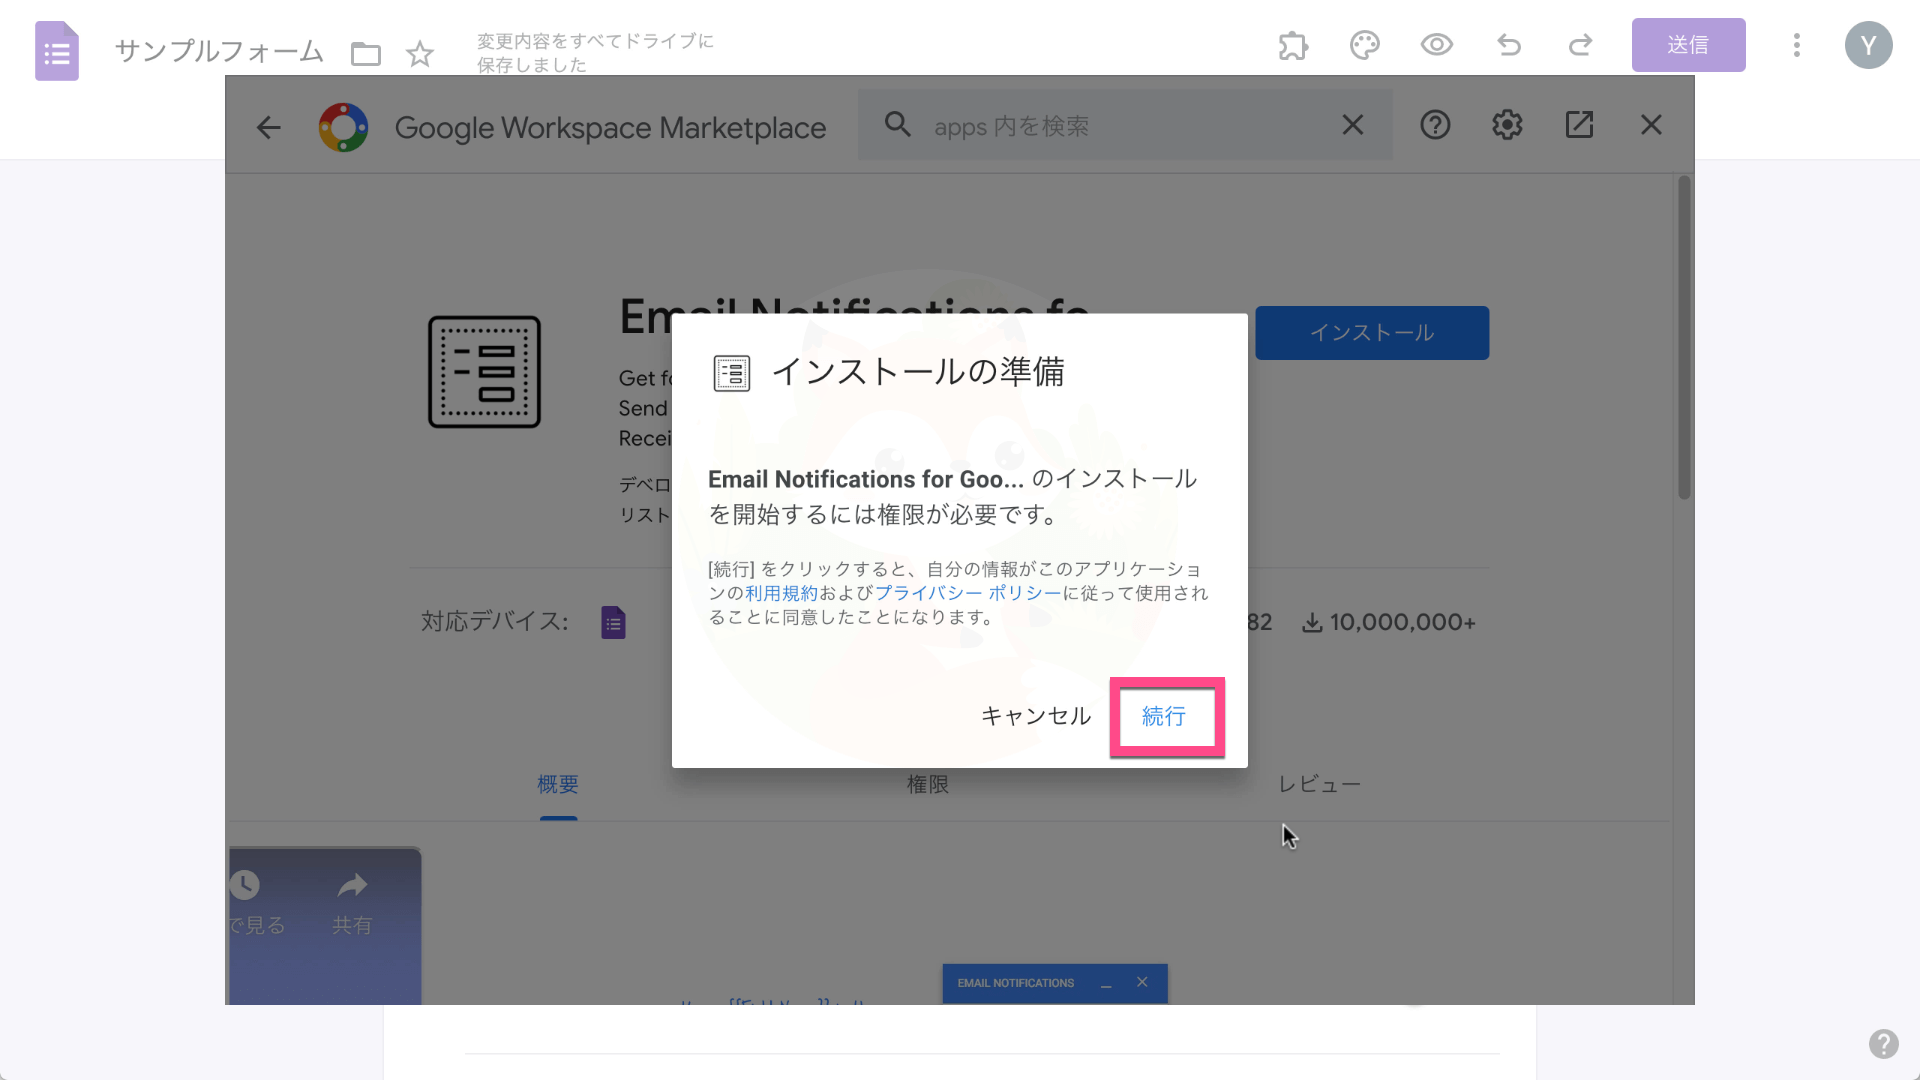Select the レビュー tab
The width and height of the screenshot is (1920, 1080).
point(1319,785)
